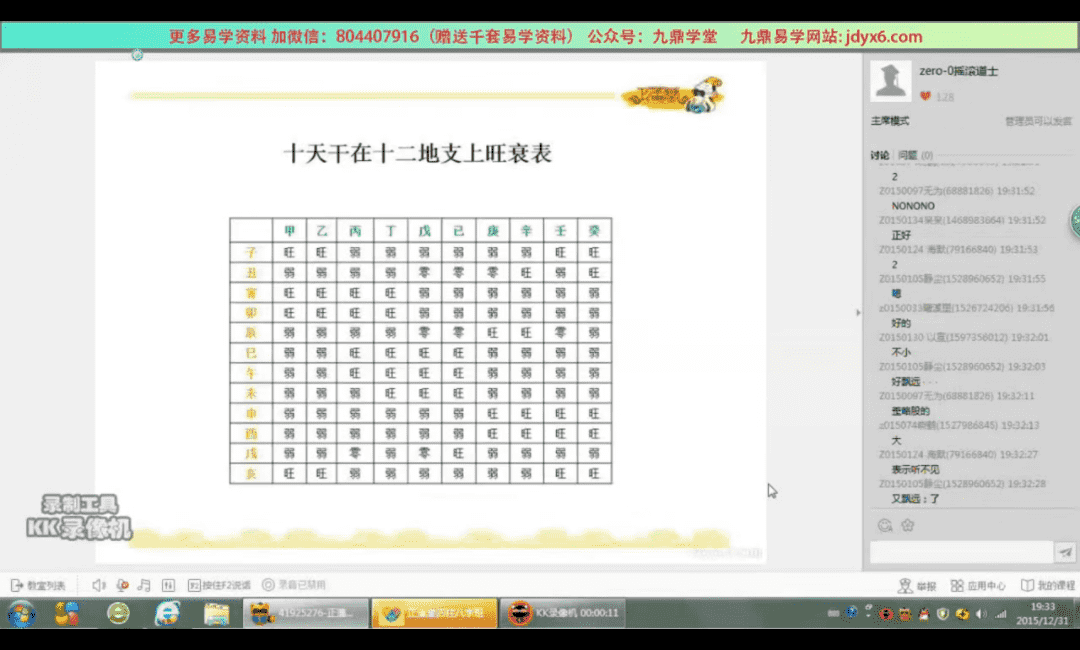This screenshot has width=1080, height=650.
Task: Toggle the 录音已禁用 recording indicator
Action: (294, 585)
